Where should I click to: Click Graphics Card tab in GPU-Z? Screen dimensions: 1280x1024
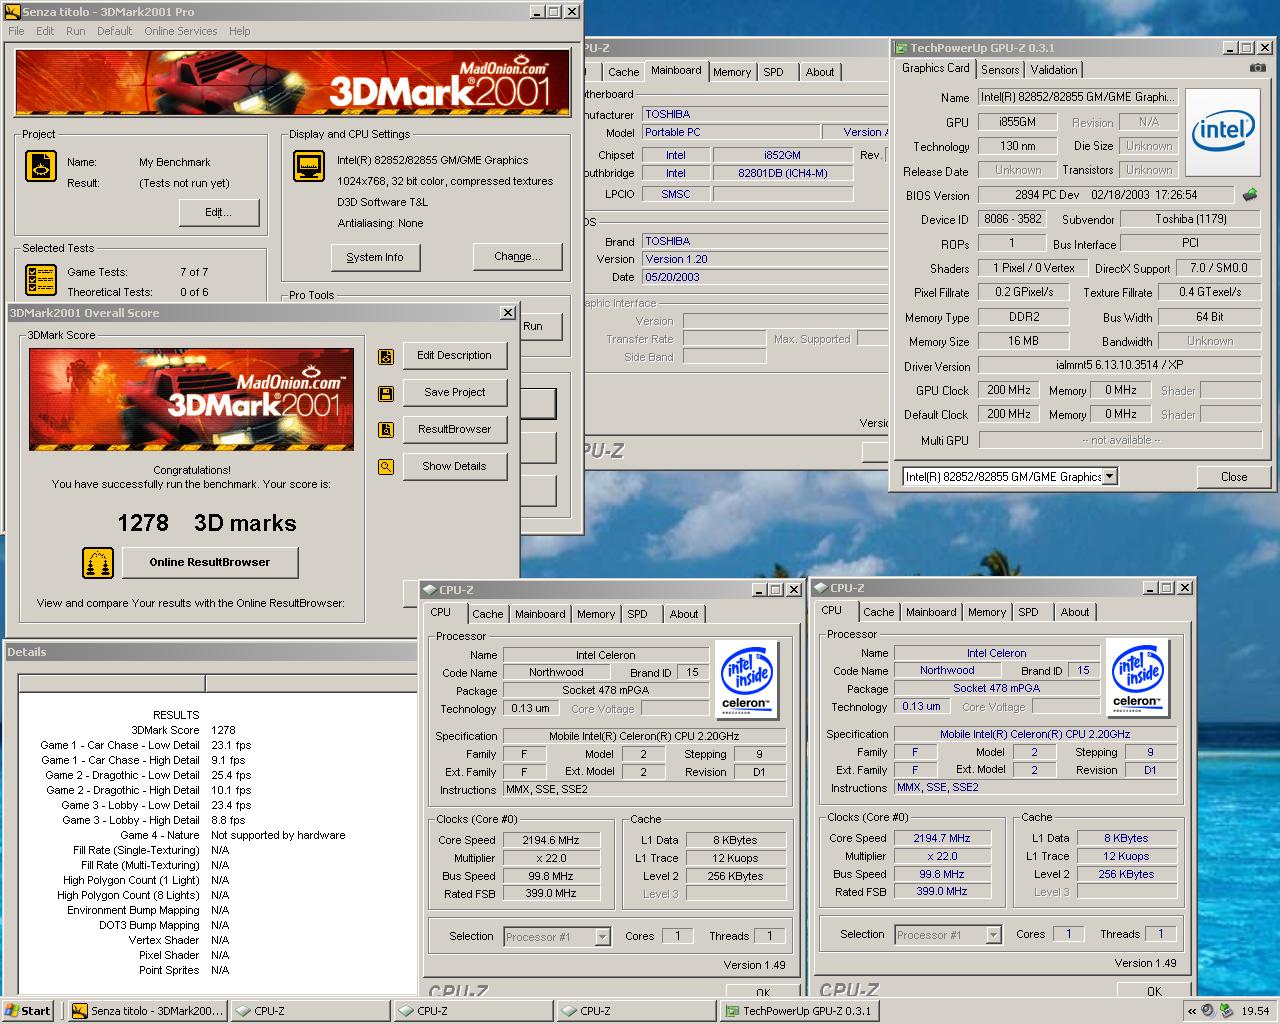pos(935,68)
